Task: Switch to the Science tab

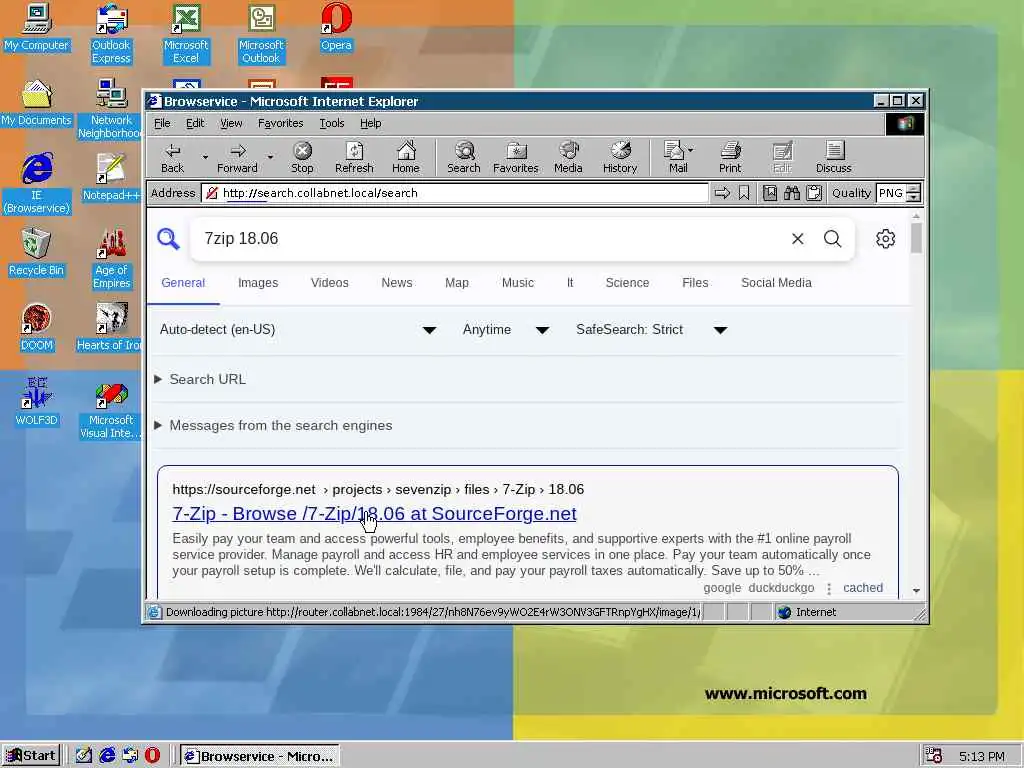Action: click(627, 283)
